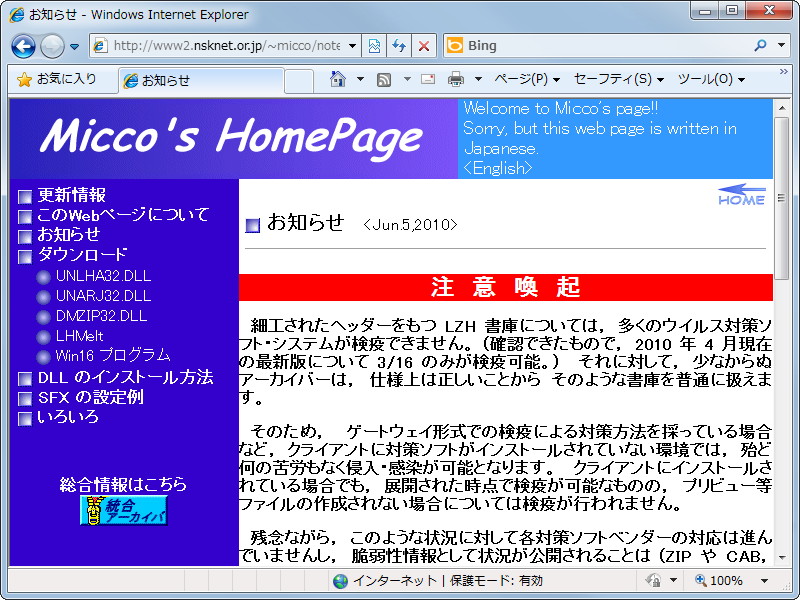
Task: Open the address bar history dropdown
Action: coord(353,46)
